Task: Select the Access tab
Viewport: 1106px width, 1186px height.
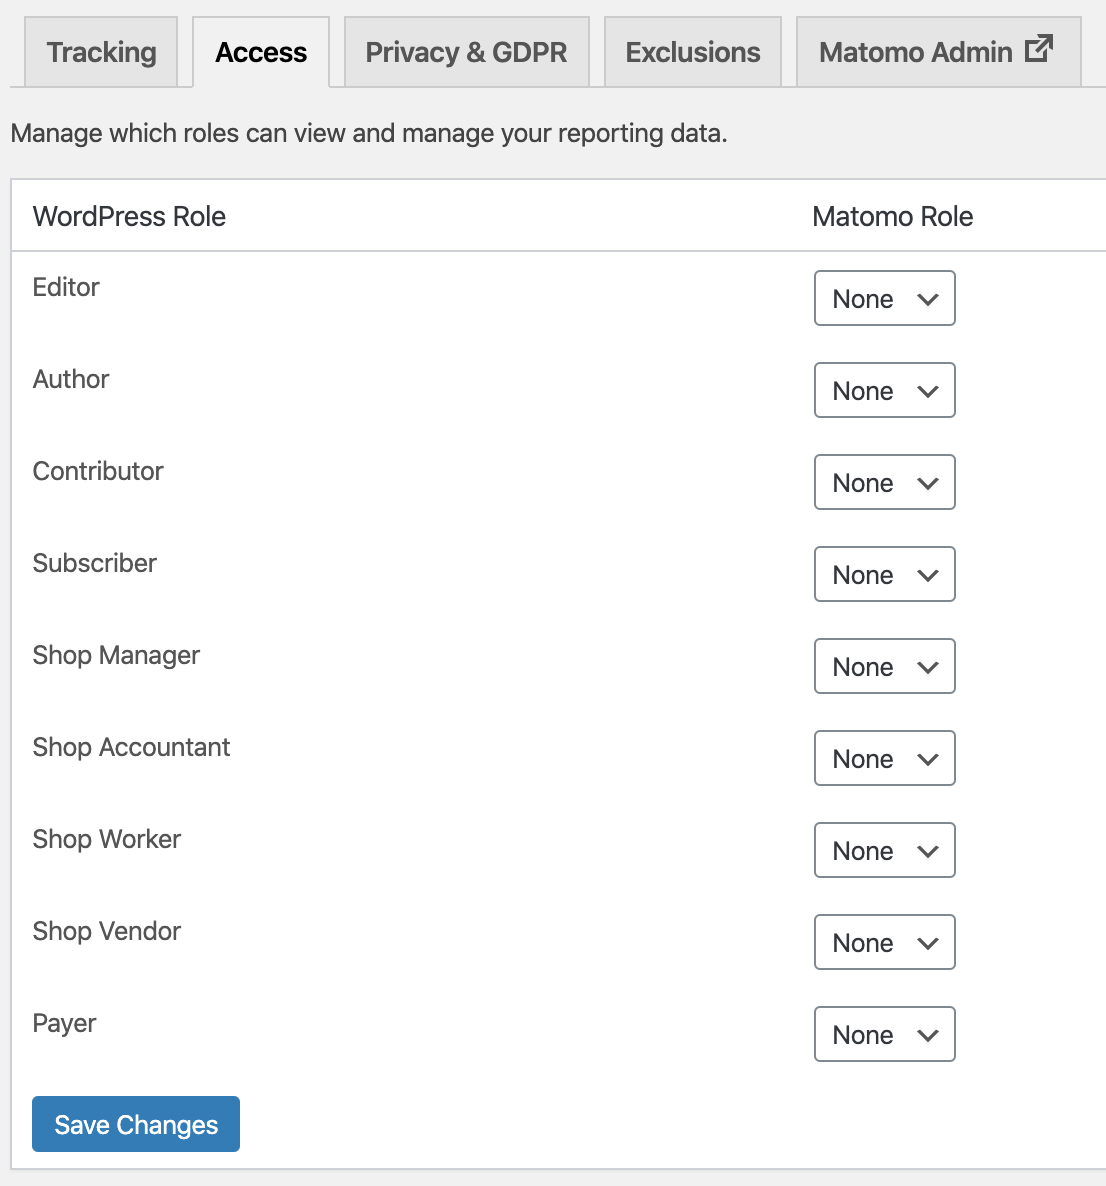Action: click(x=261, y=52)
